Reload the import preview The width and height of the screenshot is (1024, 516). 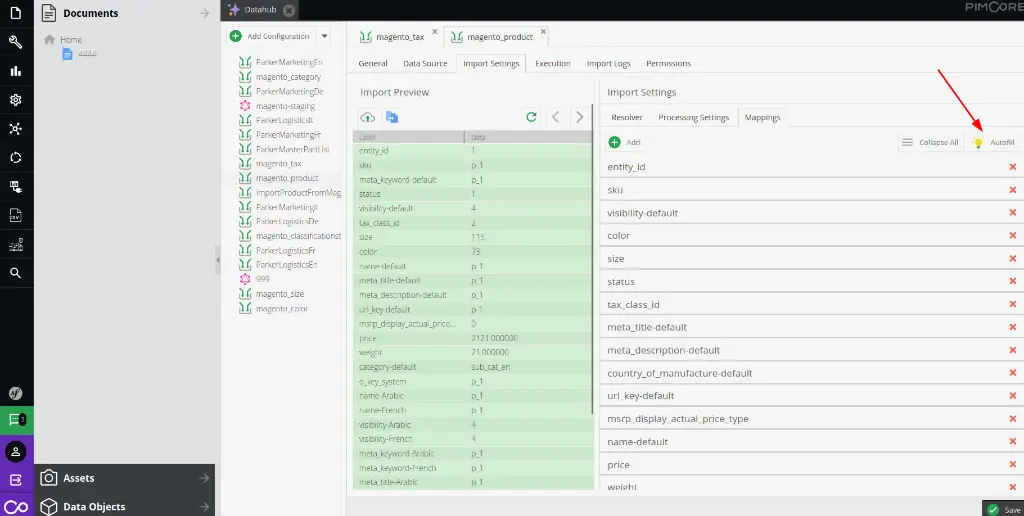point(531,117)
